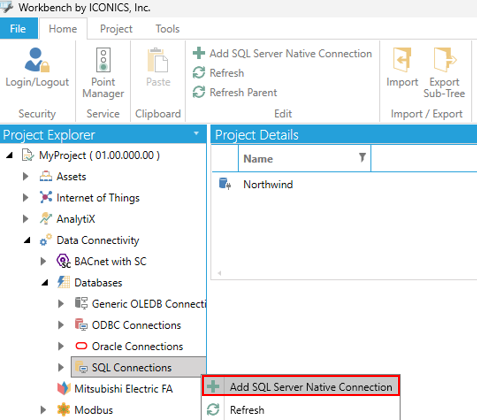Open the Tools ribbon tab
477x420 pixels.
point(167,29)
